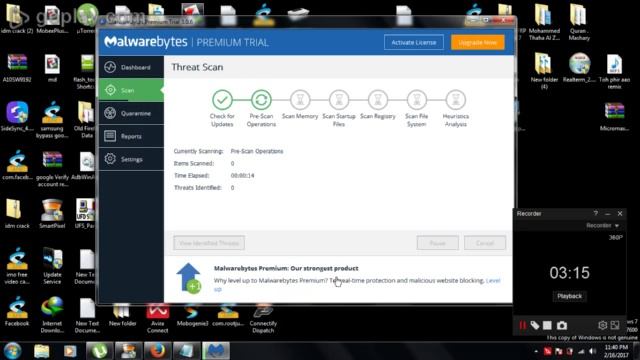Screen dimensions: 640x360
Task: Click the 03:15 recording timer display
Action: [569, 273]
